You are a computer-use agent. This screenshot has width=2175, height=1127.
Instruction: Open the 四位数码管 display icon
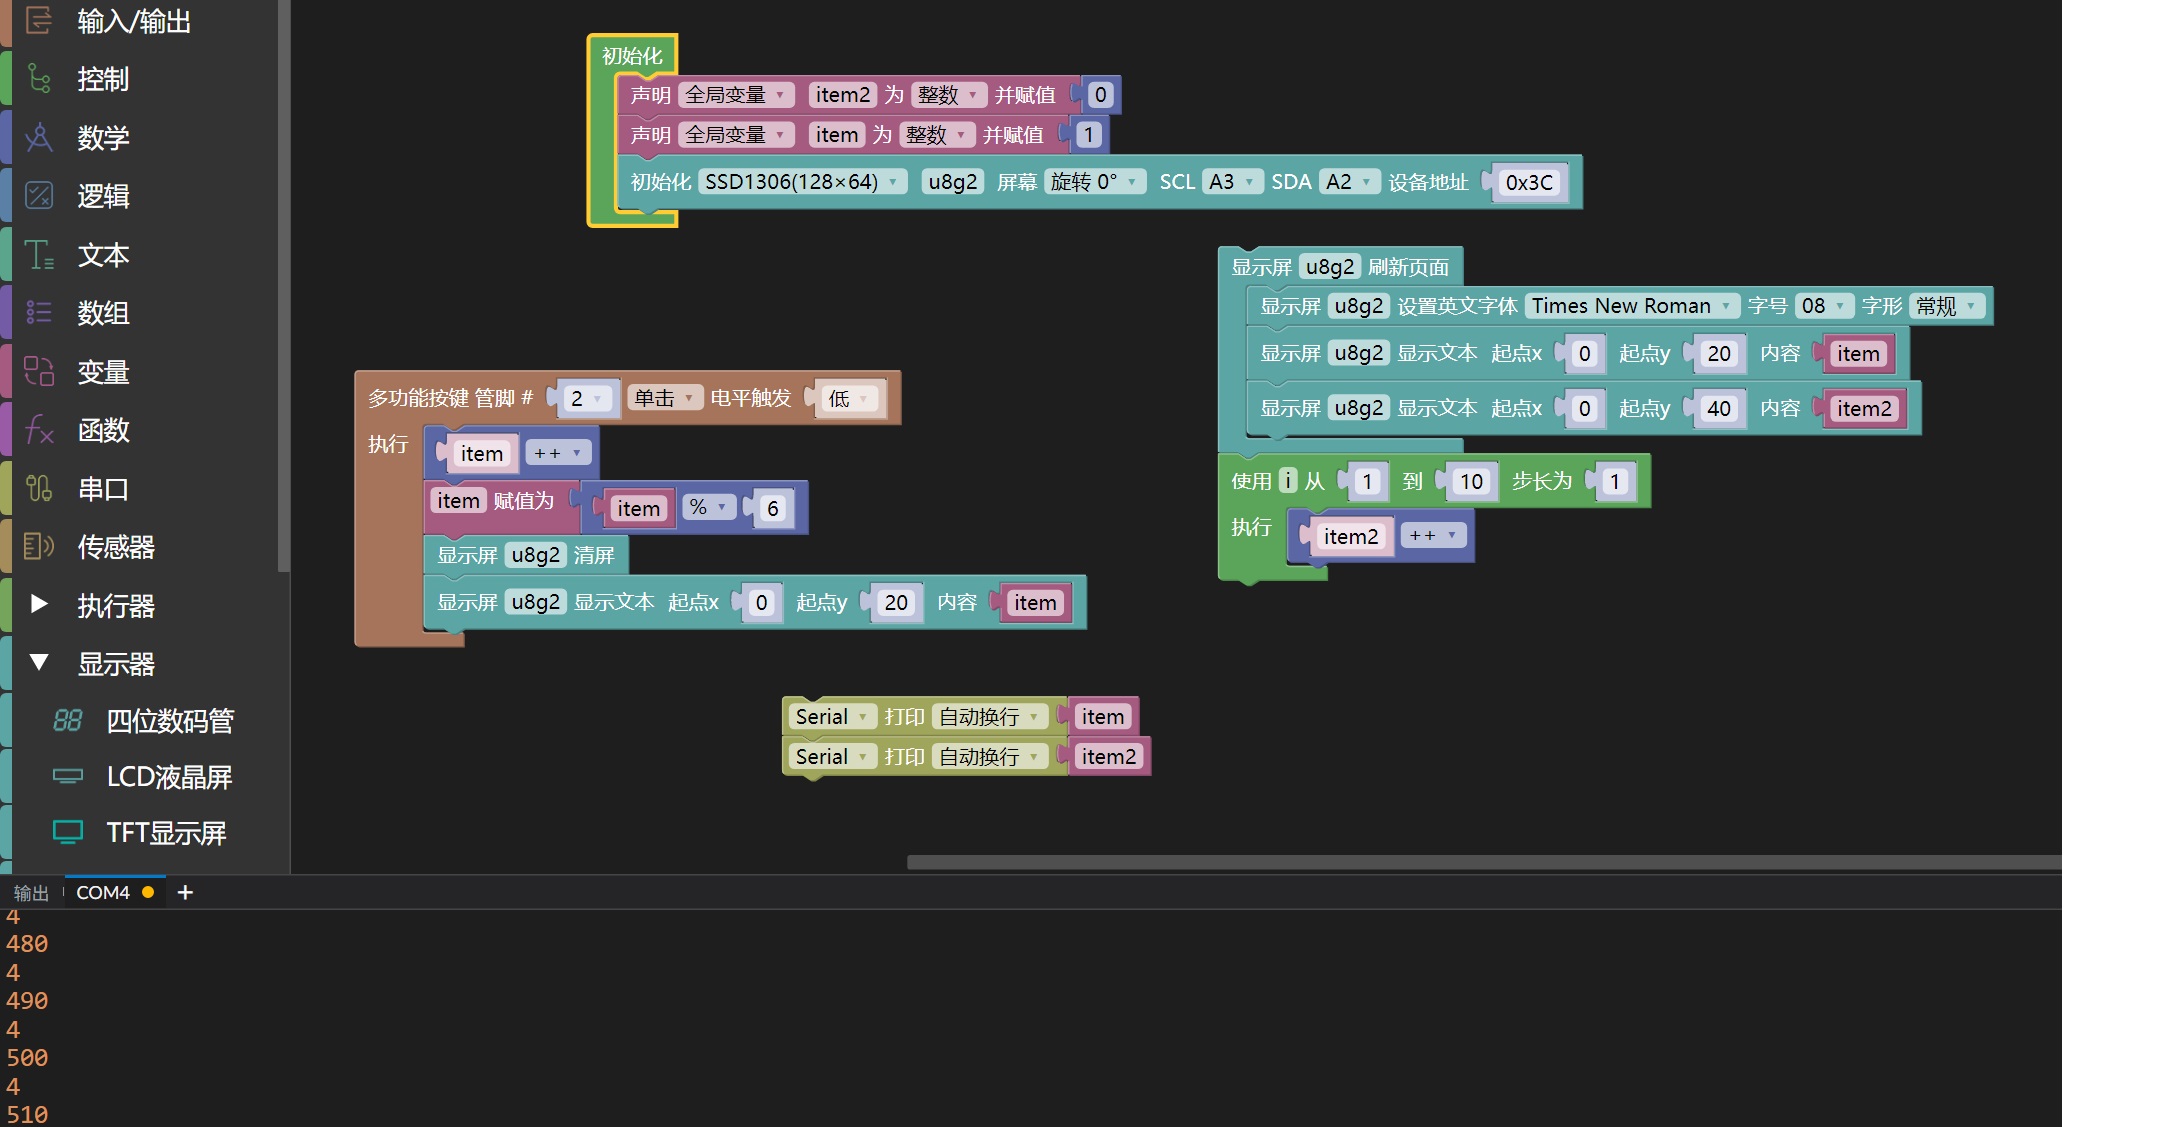67,720
